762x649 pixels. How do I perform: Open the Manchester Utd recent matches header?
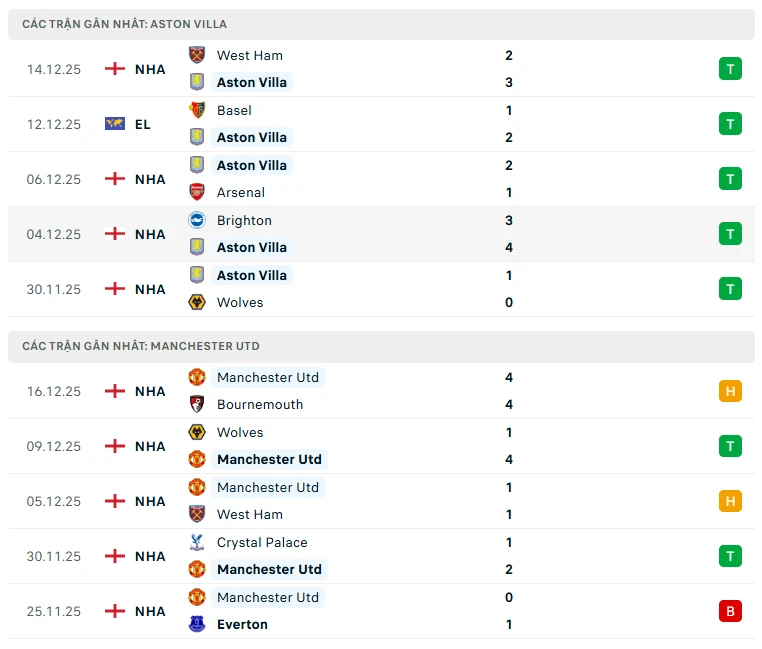(141, 346)
